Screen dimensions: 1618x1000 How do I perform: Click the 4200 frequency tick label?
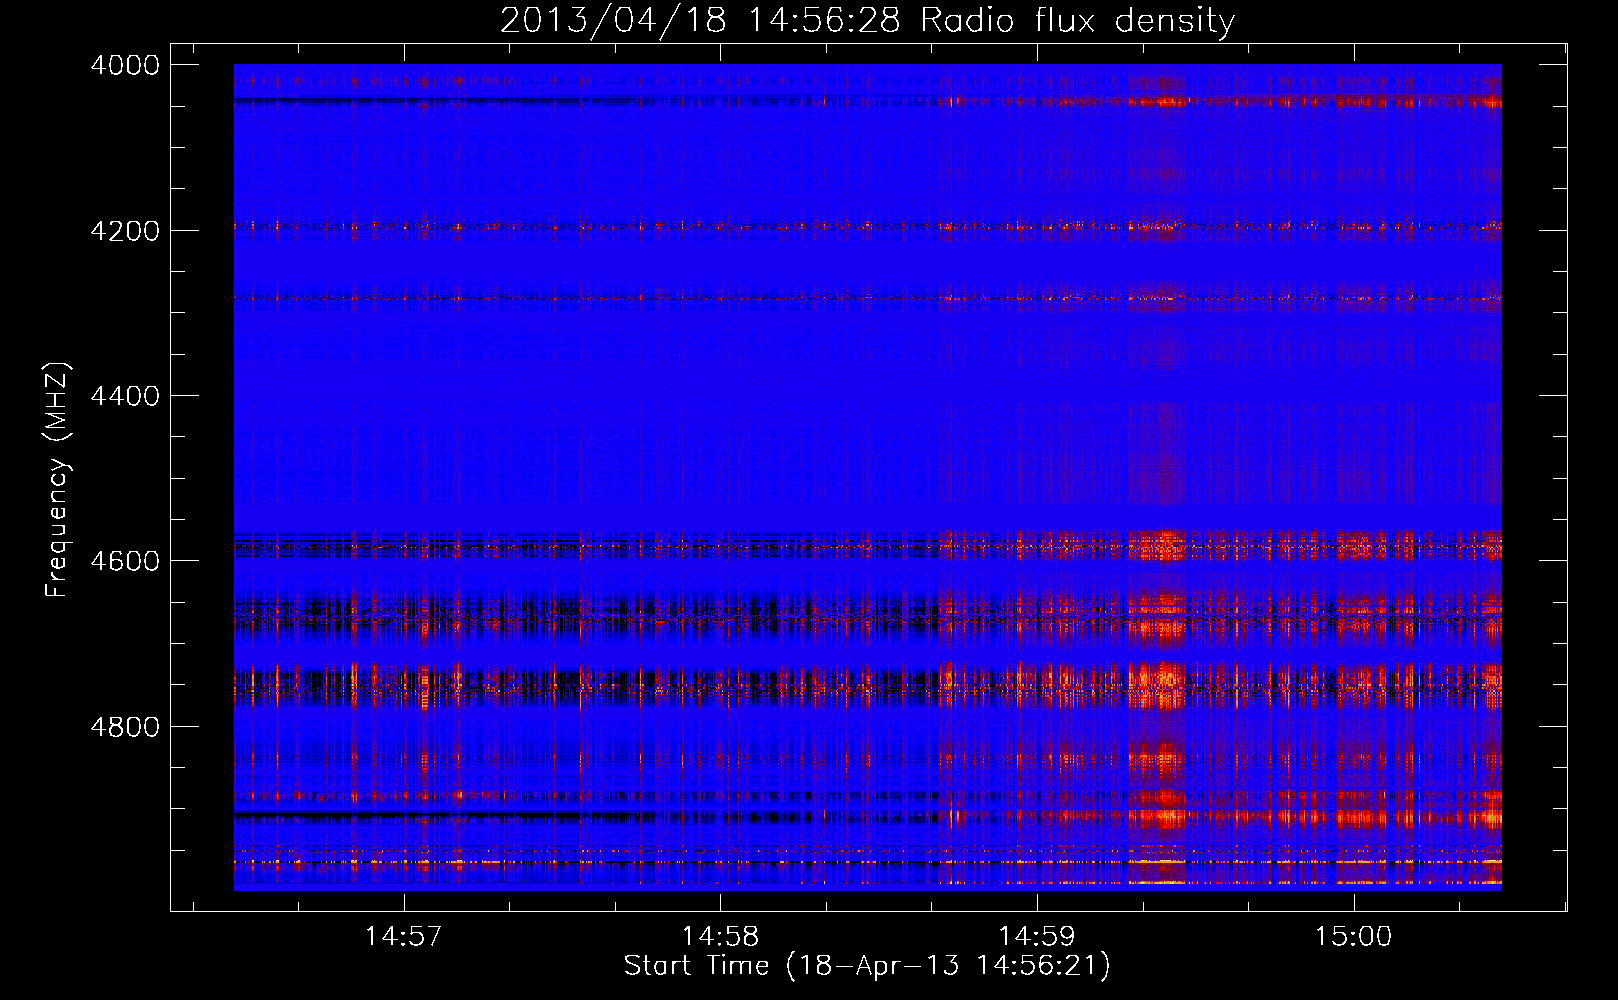[x=125, y=231]
